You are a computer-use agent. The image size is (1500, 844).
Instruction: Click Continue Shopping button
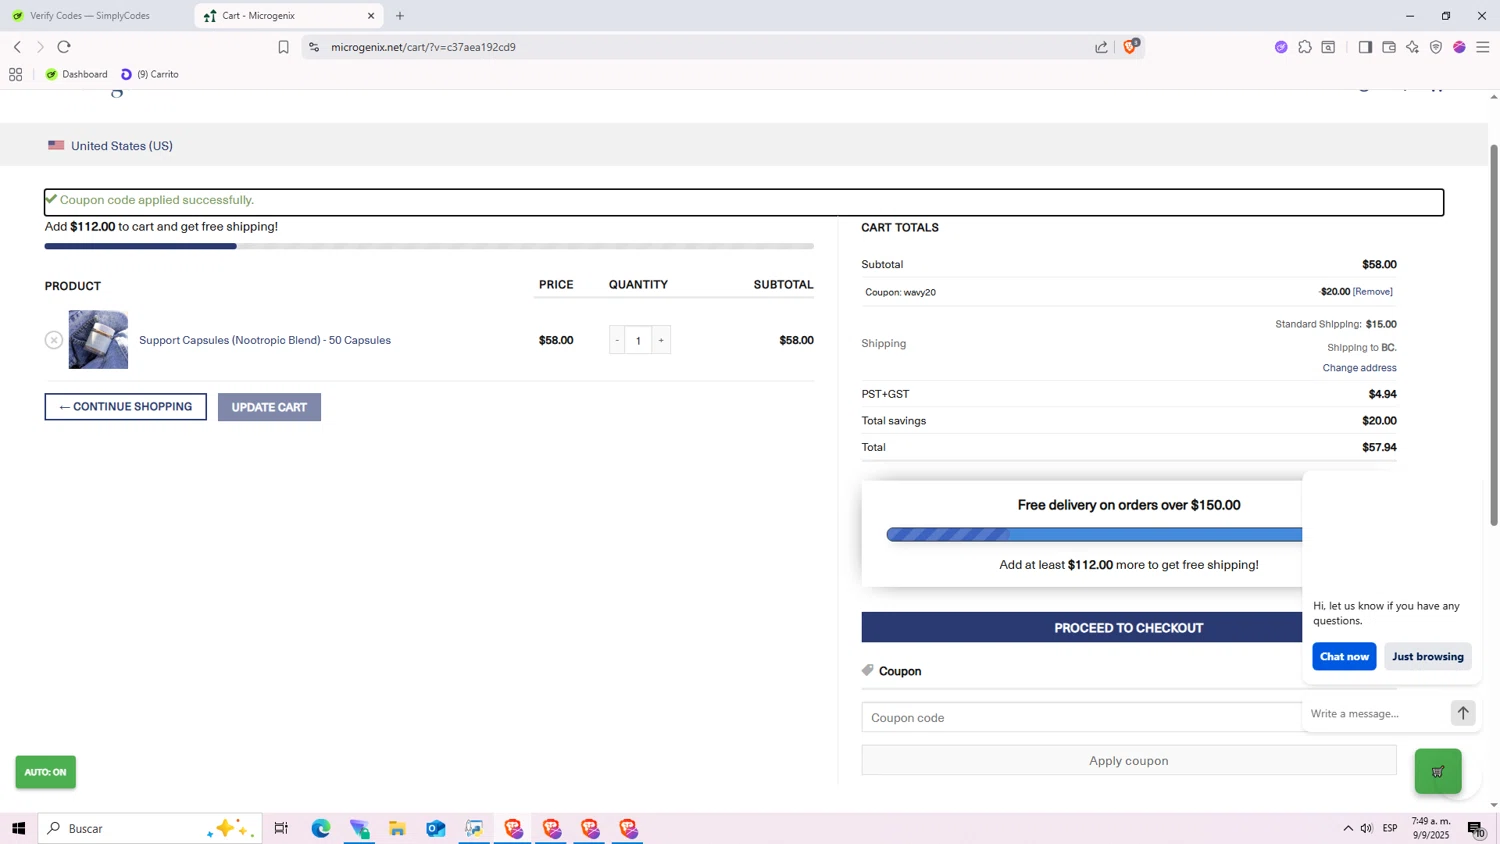pos(125,407)
